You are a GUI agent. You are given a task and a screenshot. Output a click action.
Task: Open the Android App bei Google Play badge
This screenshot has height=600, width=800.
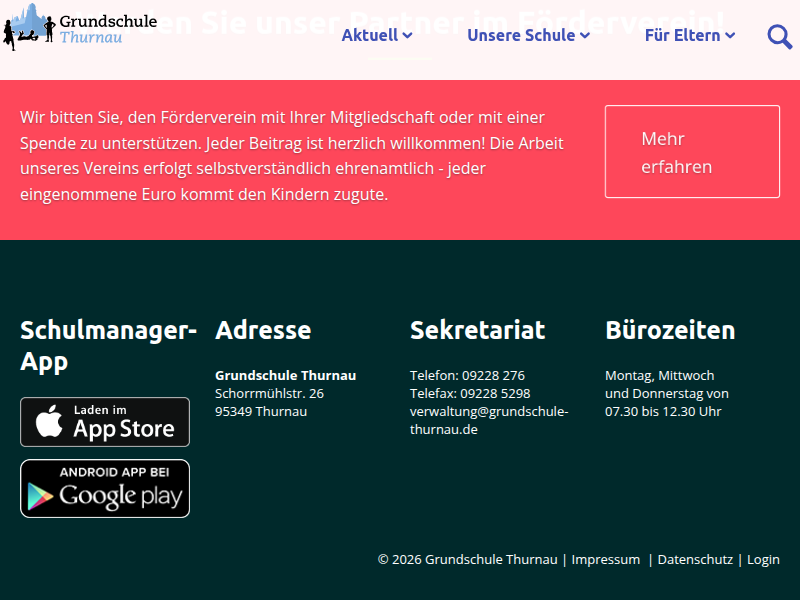coord(105,488)
